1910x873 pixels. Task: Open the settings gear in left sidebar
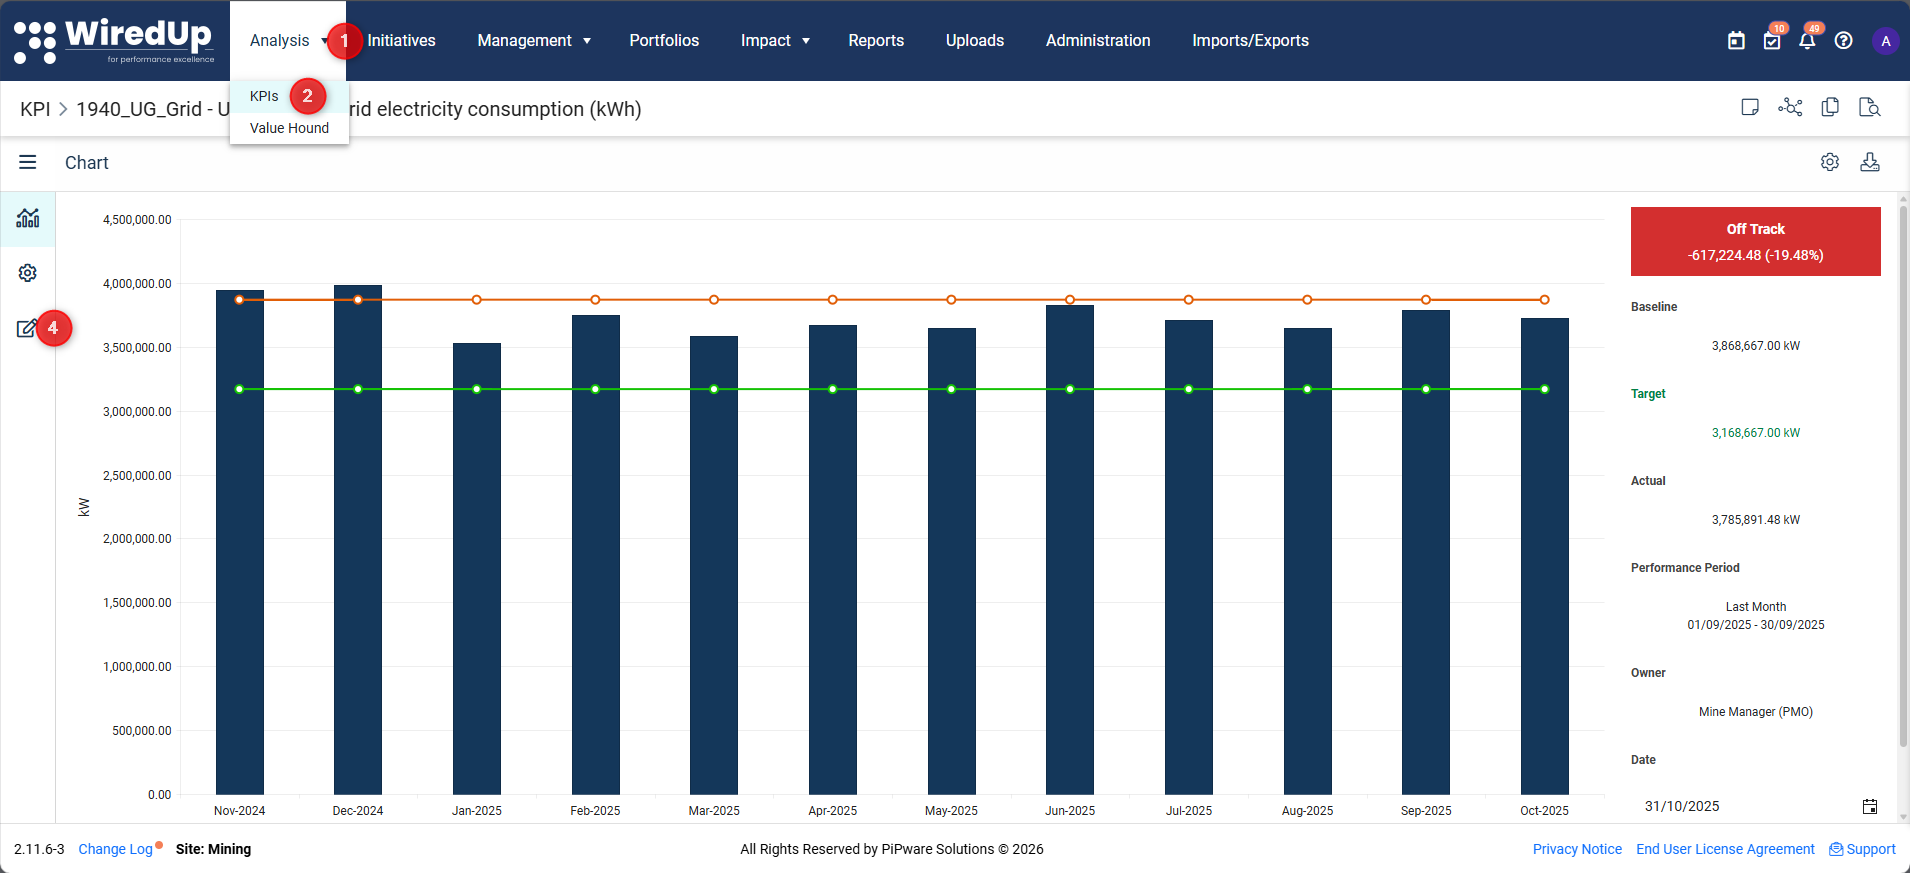(x=28, y=273)
